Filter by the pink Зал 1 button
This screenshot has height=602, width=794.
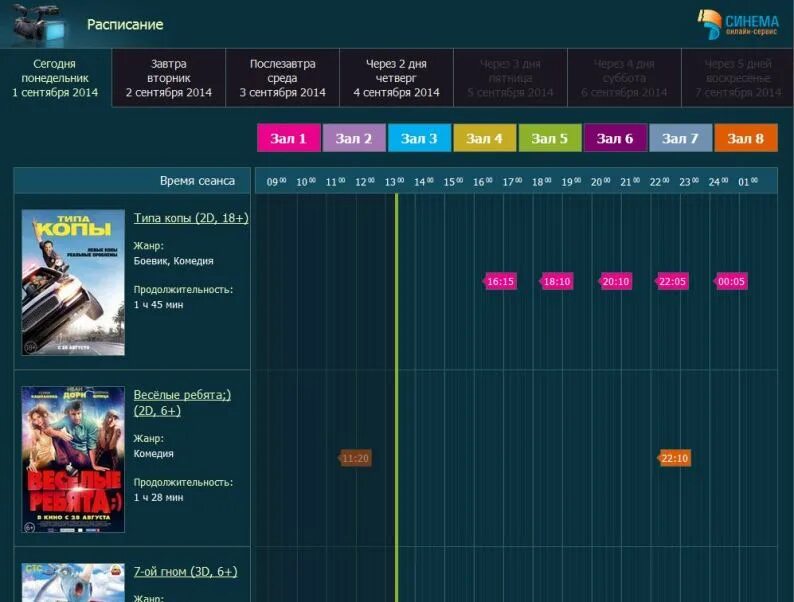click(289, 138)
